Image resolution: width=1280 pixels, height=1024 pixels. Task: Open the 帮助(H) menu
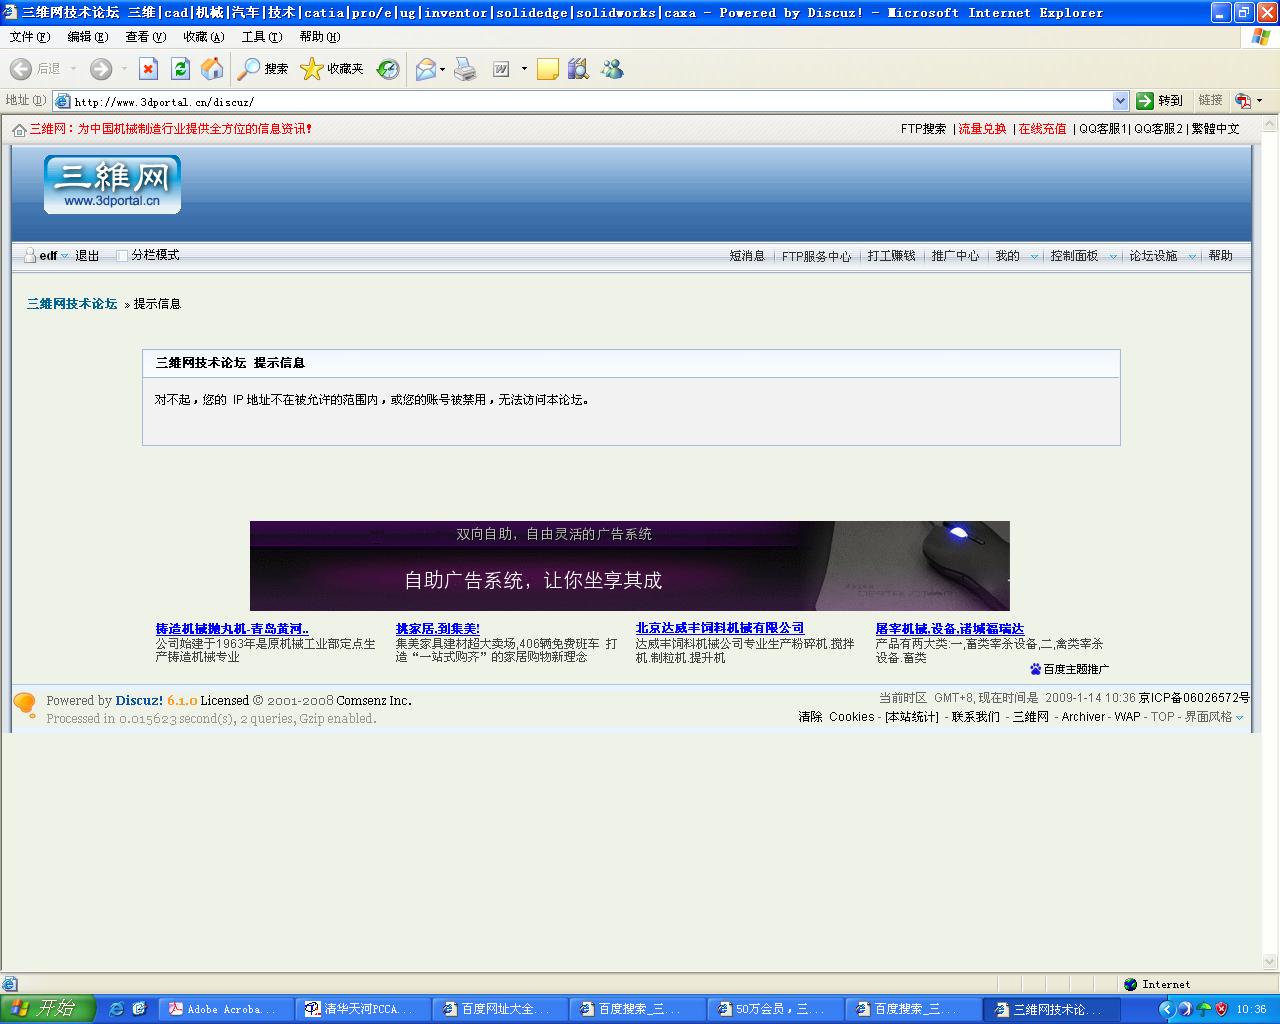coord(319,37)
